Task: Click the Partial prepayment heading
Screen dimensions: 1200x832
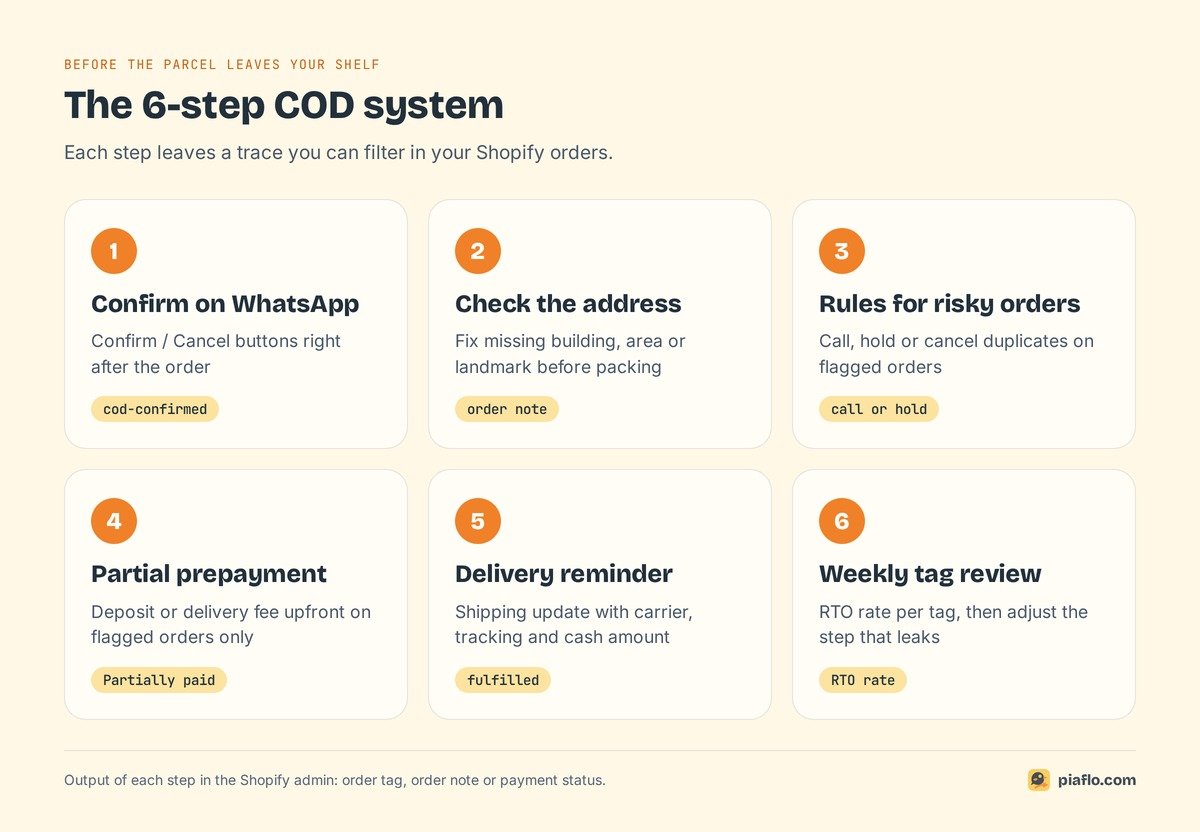Action: pyautogui.click(x=209, y=574)
